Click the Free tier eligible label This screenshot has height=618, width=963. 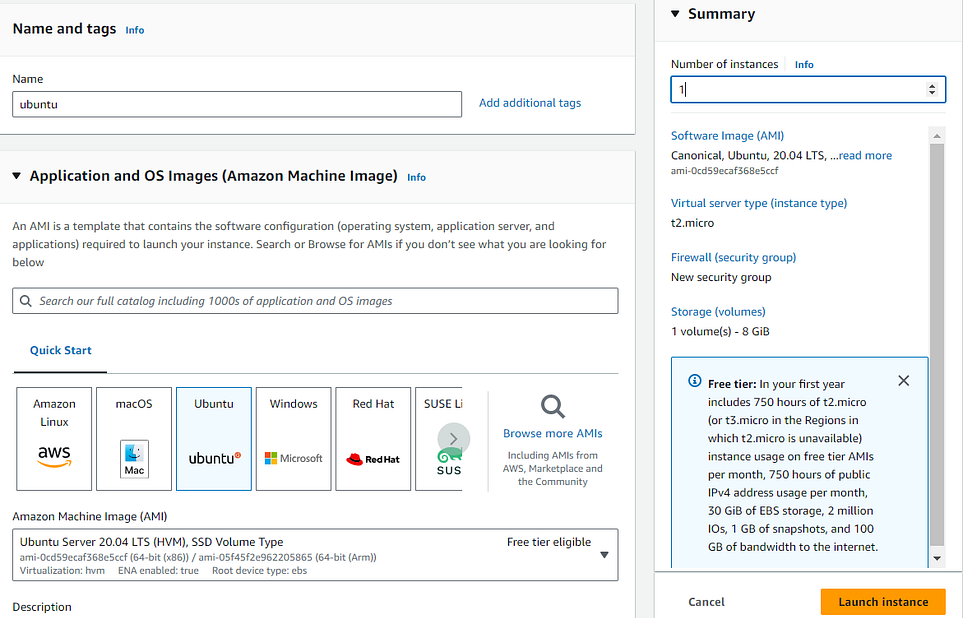point(549,542)
